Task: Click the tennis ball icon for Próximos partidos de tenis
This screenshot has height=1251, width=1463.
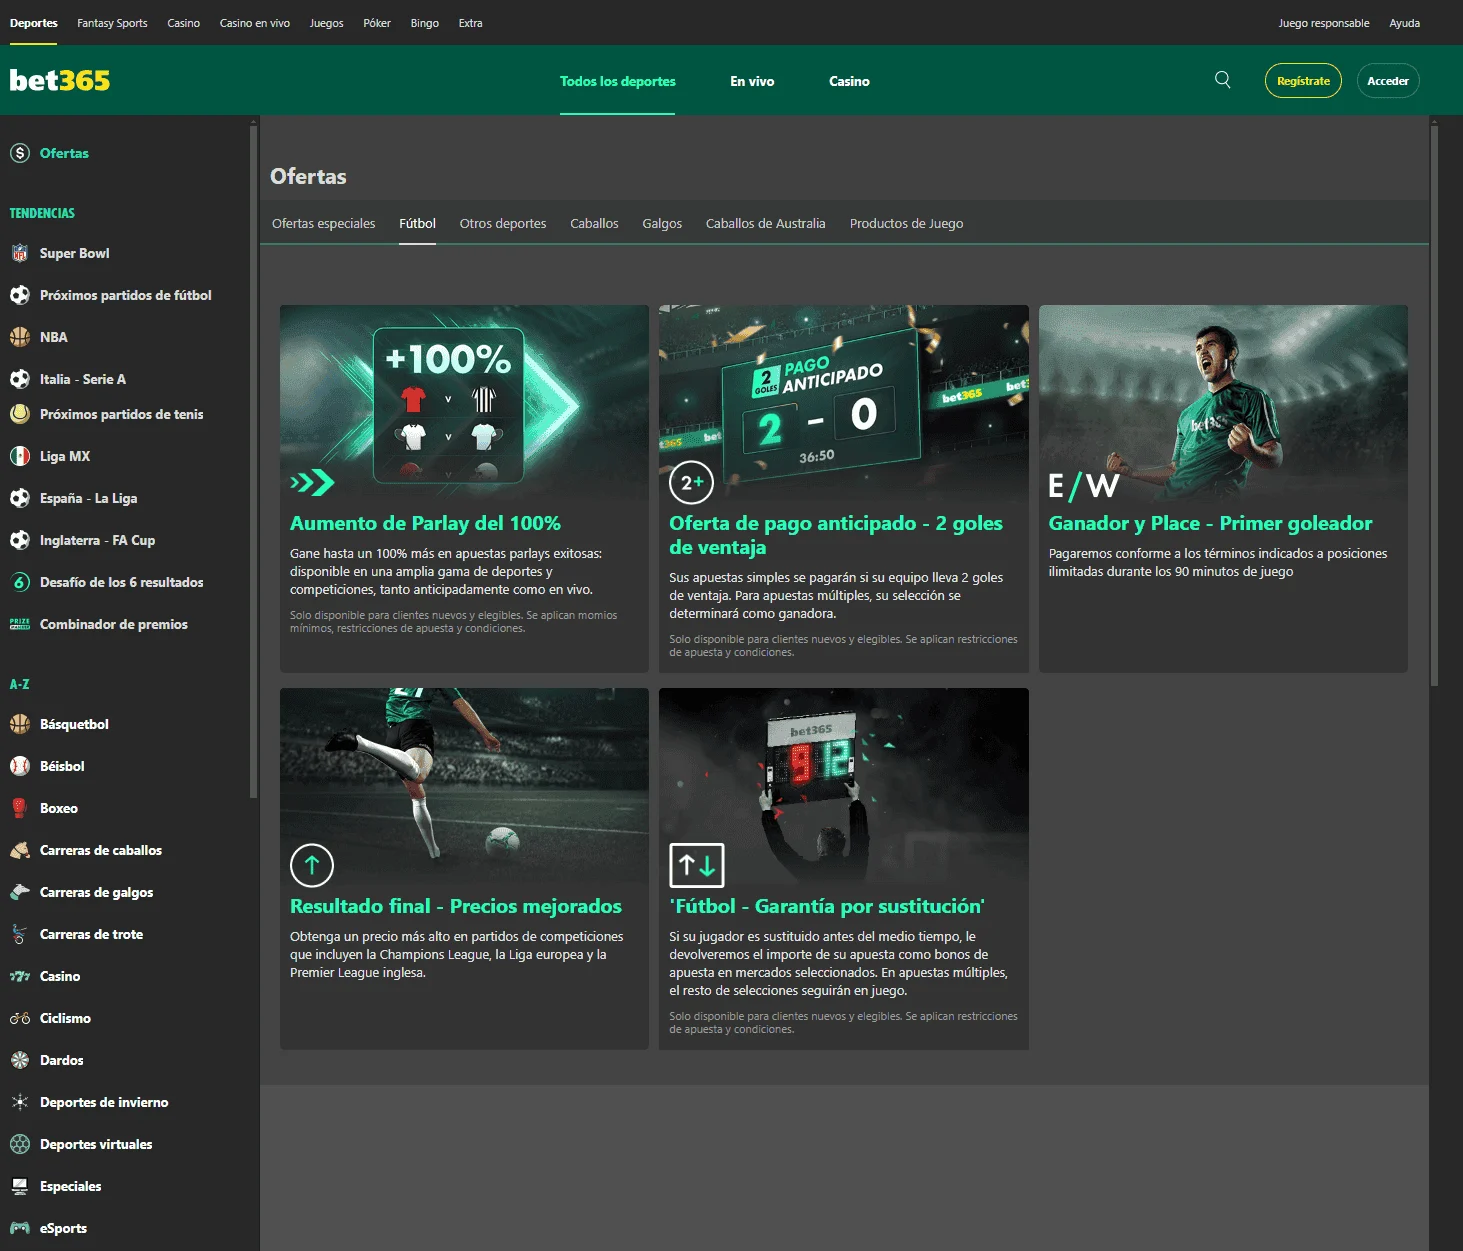Action: [20, 414]
